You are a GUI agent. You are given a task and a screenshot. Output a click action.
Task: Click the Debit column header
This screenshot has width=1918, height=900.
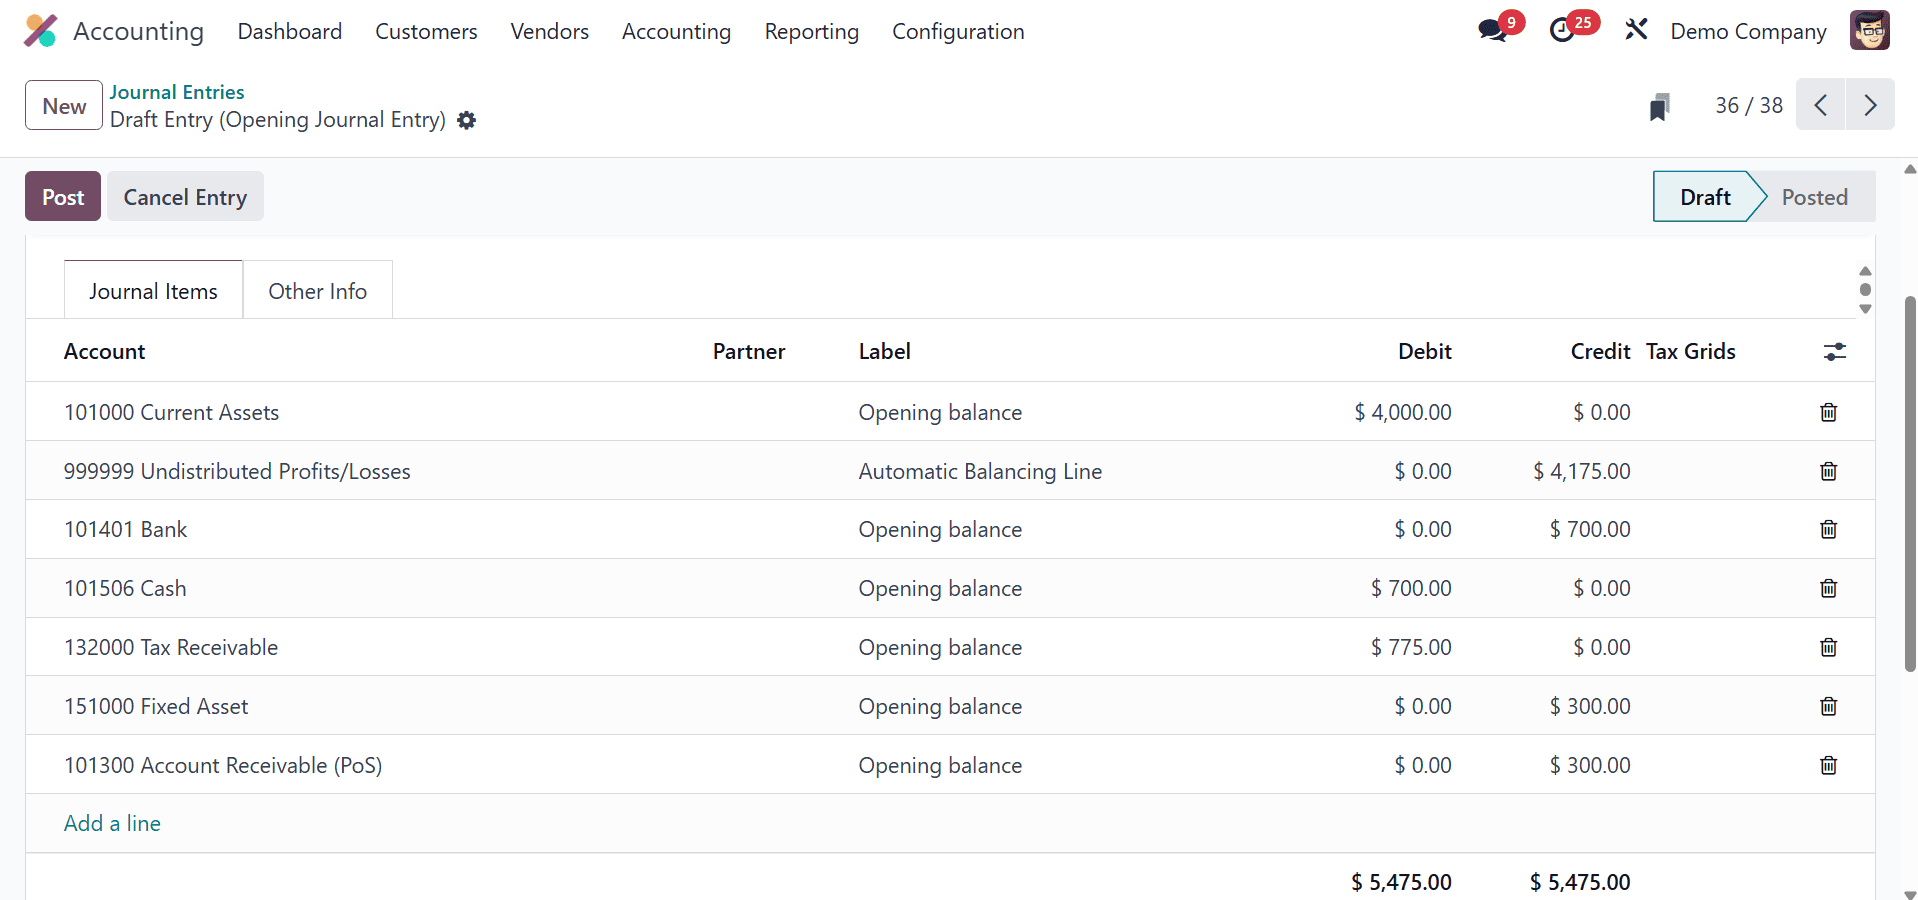coord(1424,351)
